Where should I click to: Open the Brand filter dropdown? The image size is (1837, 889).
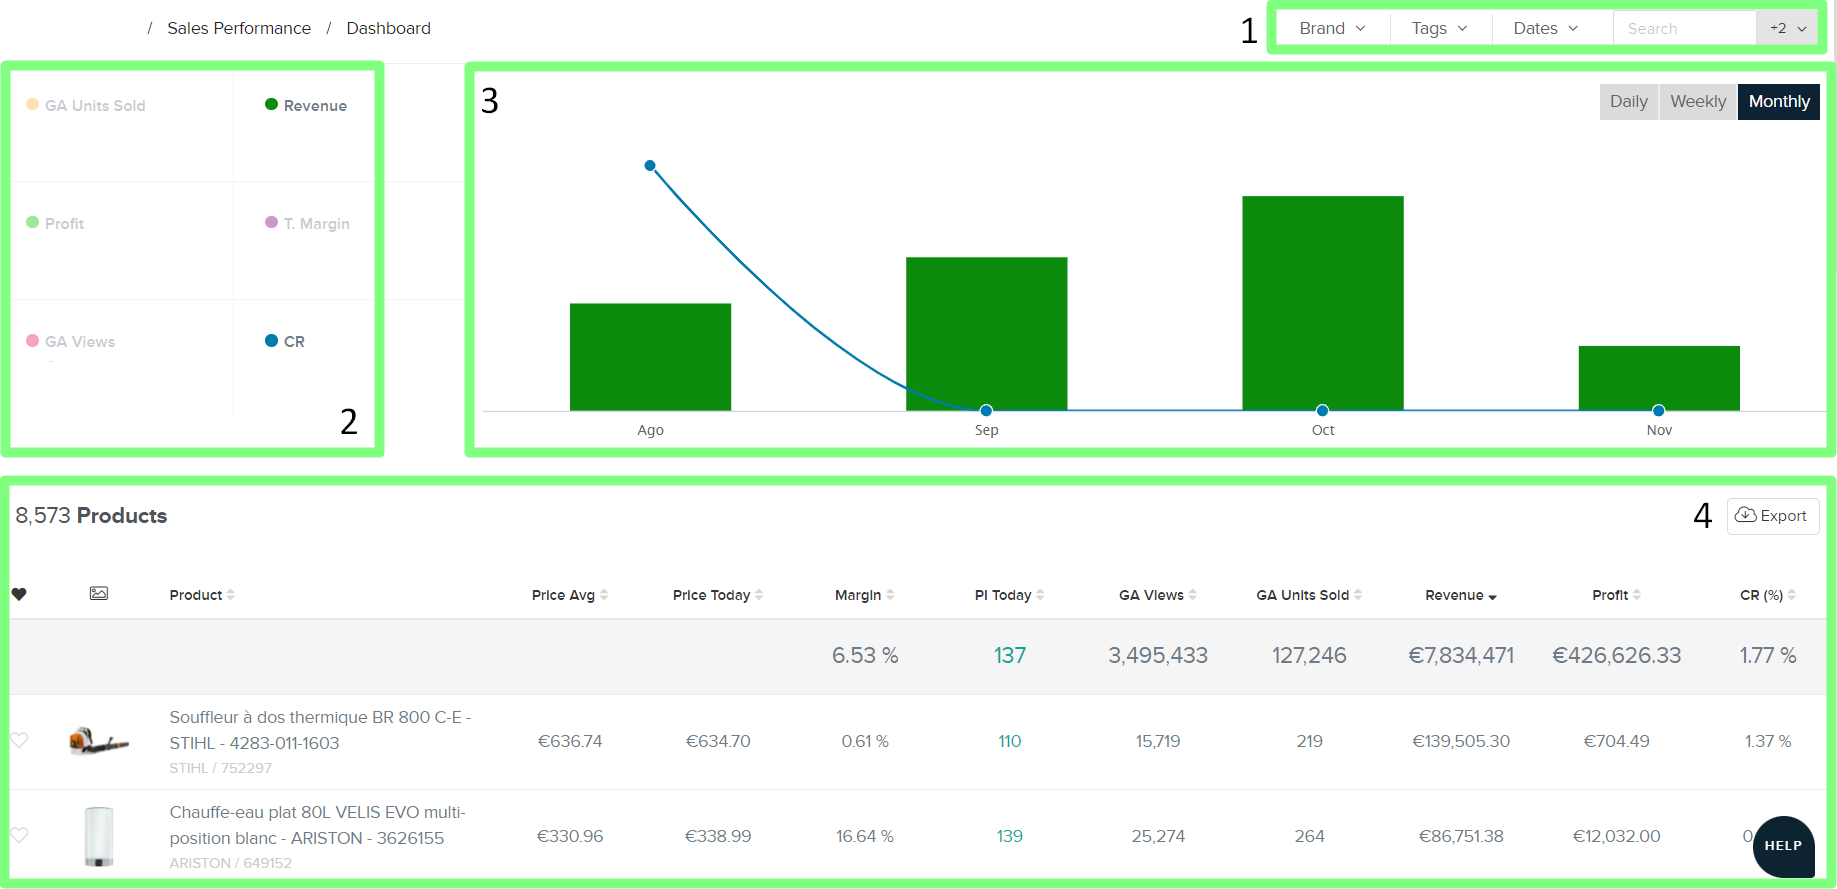point(1331,29)
